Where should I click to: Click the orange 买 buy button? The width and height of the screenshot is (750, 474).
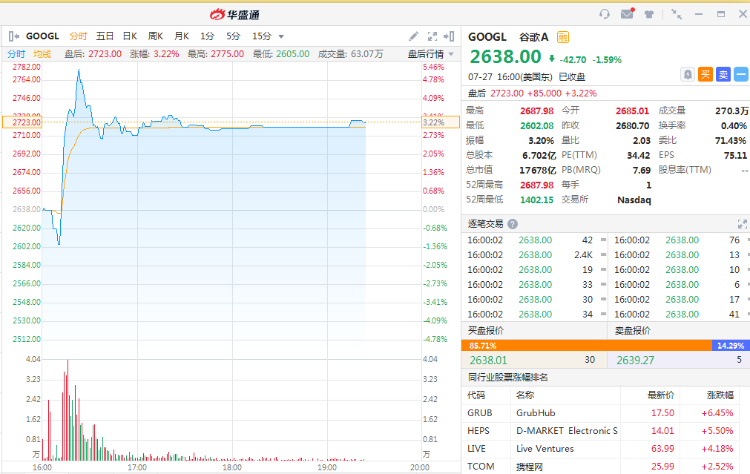(x=705, y=75)
